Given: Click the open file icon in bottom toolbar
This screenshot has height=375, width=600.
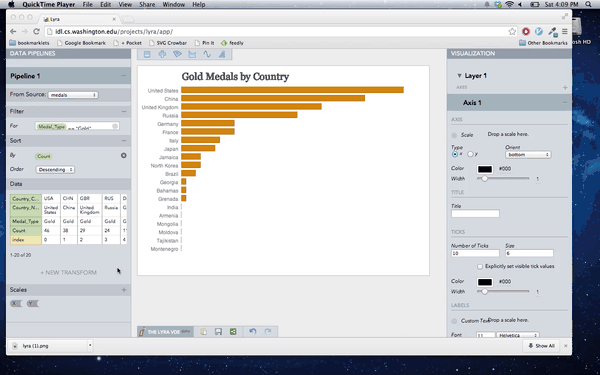Looking at the screenshot, I should pyautogui.click(x=204, y=332).
